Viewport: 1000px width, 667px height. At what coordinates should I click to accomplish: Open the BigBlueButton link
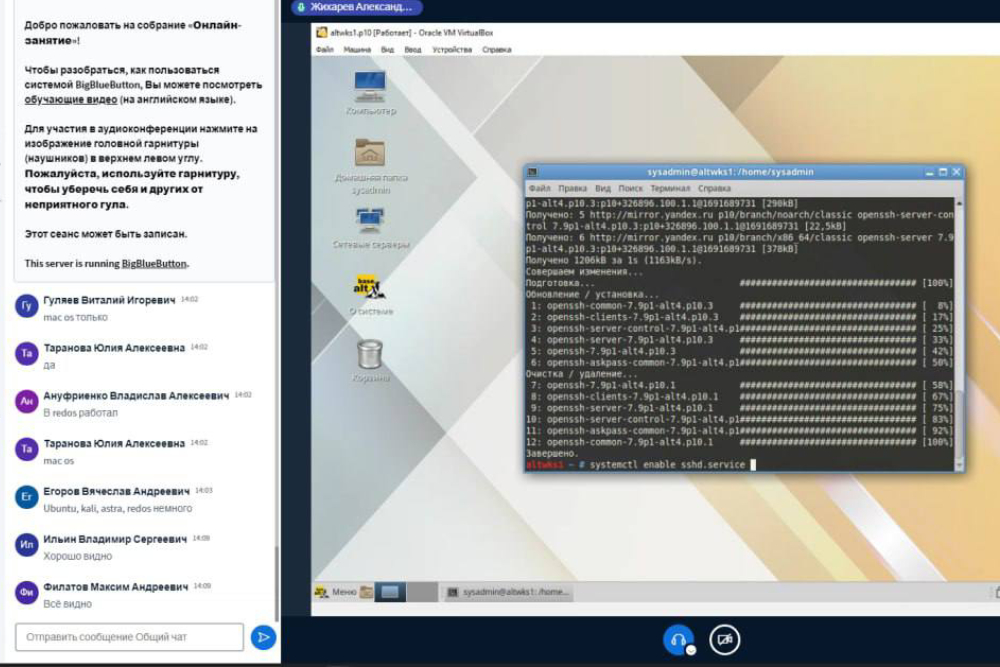(x=154, y=264)
